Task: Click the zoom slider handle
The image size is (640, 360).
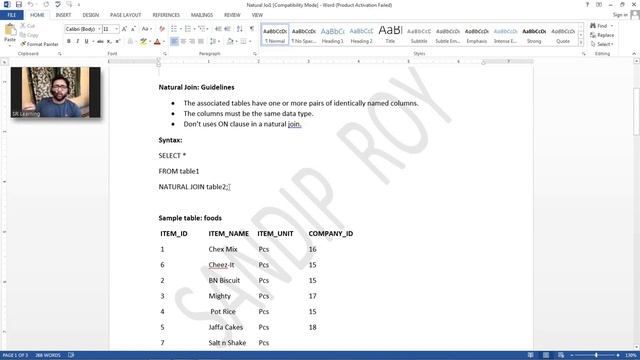Action: point(596,355)
